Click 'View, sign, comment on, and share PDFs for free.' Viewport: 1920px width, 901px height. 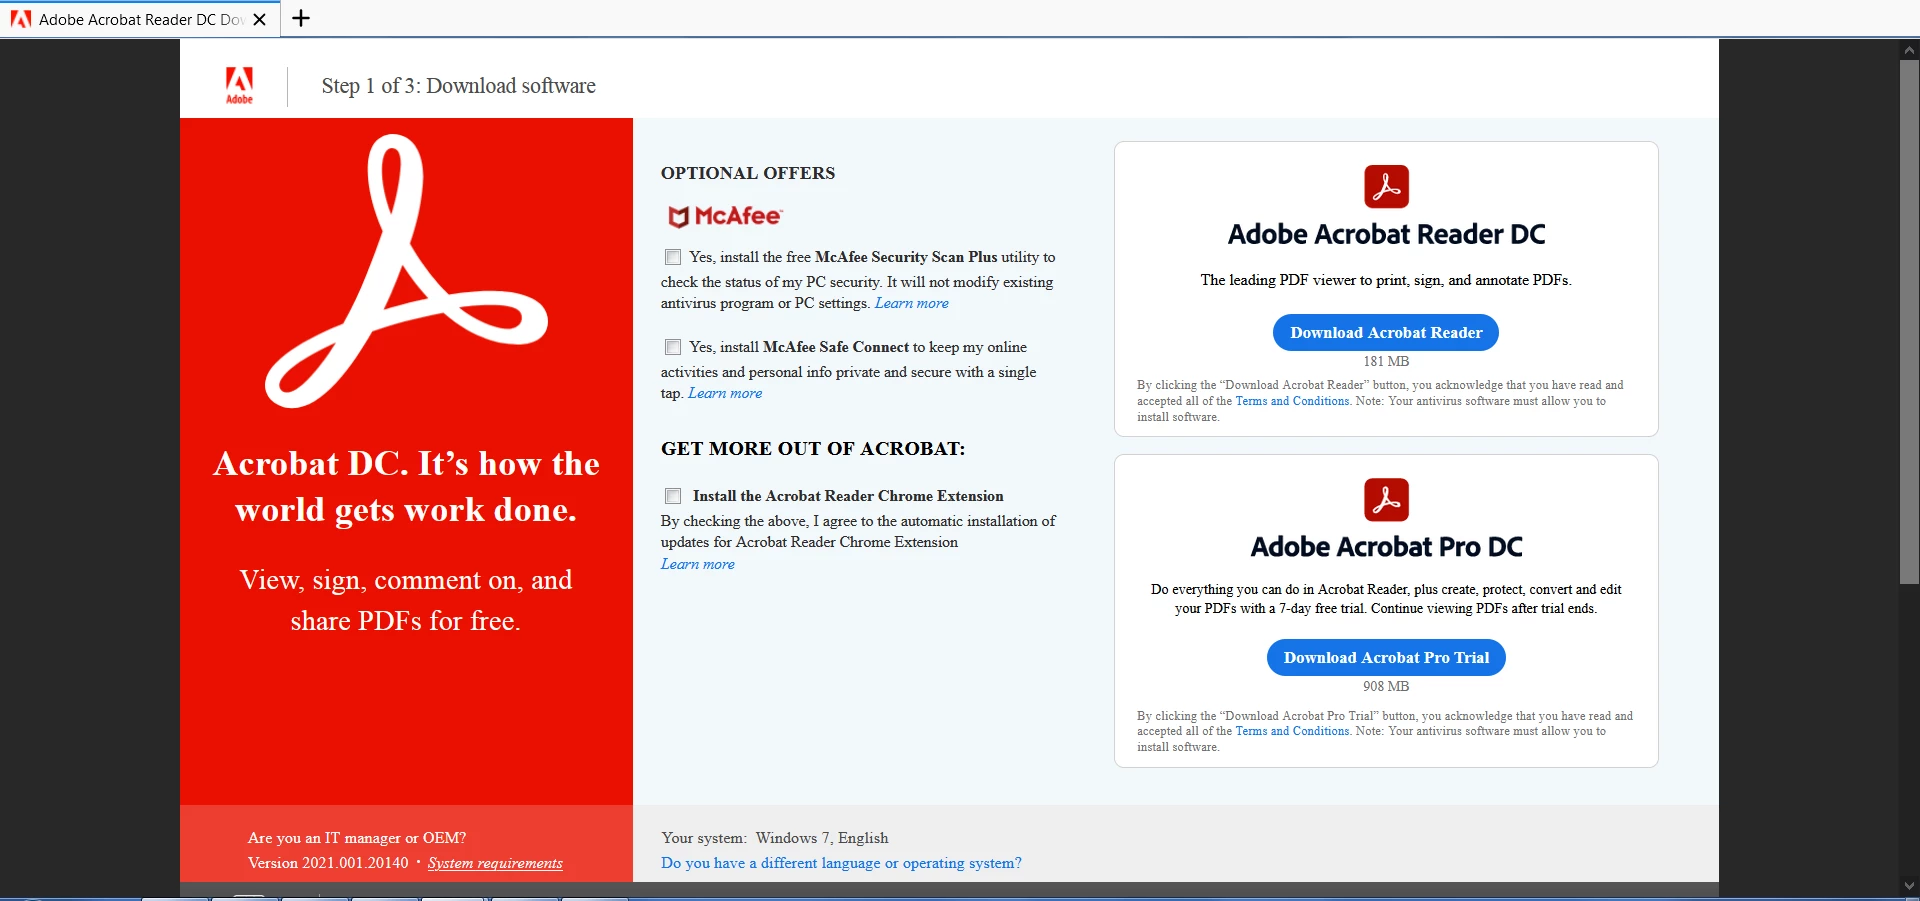[x=406, y=600]
